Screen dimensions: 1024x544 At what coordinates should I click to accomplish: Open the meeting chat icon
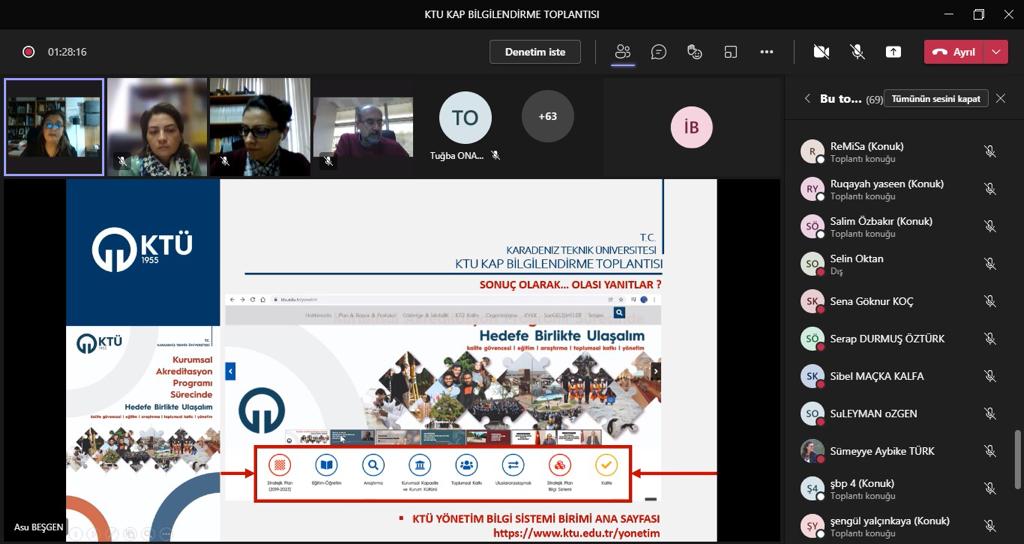659,52
